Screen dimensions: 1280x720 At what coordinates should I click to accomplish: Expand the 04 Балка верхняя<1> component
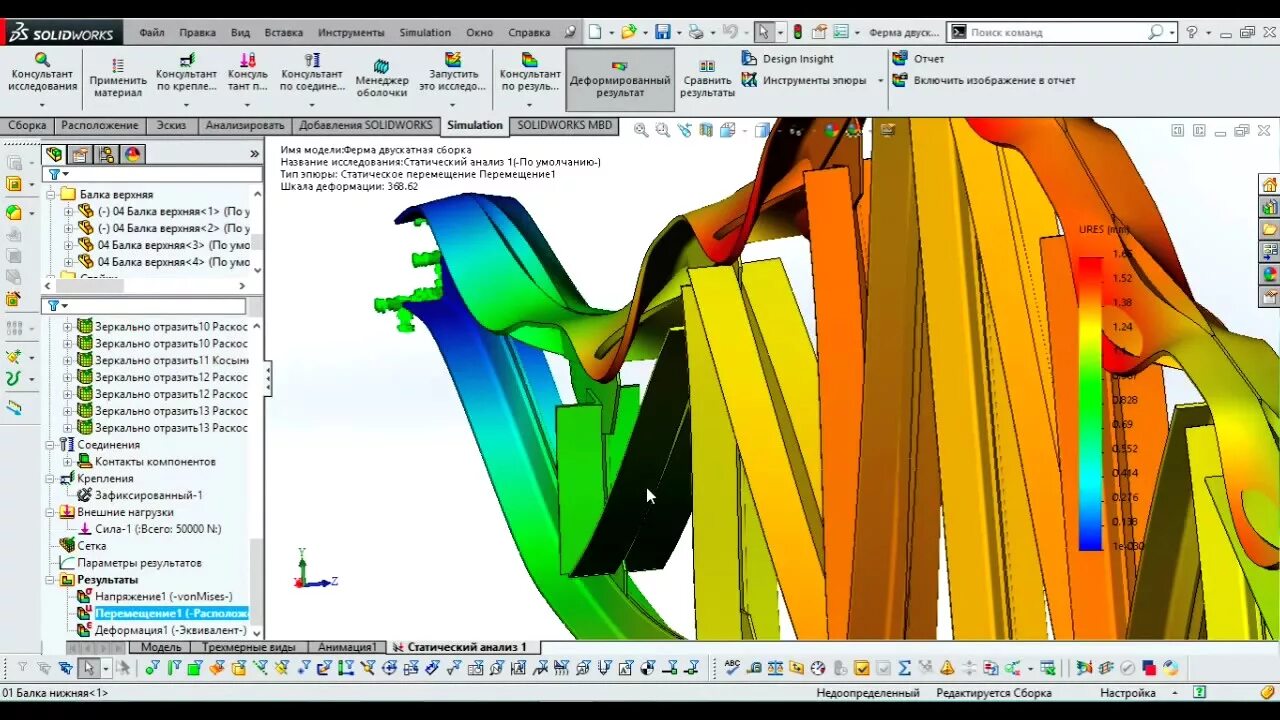[69, 212]
